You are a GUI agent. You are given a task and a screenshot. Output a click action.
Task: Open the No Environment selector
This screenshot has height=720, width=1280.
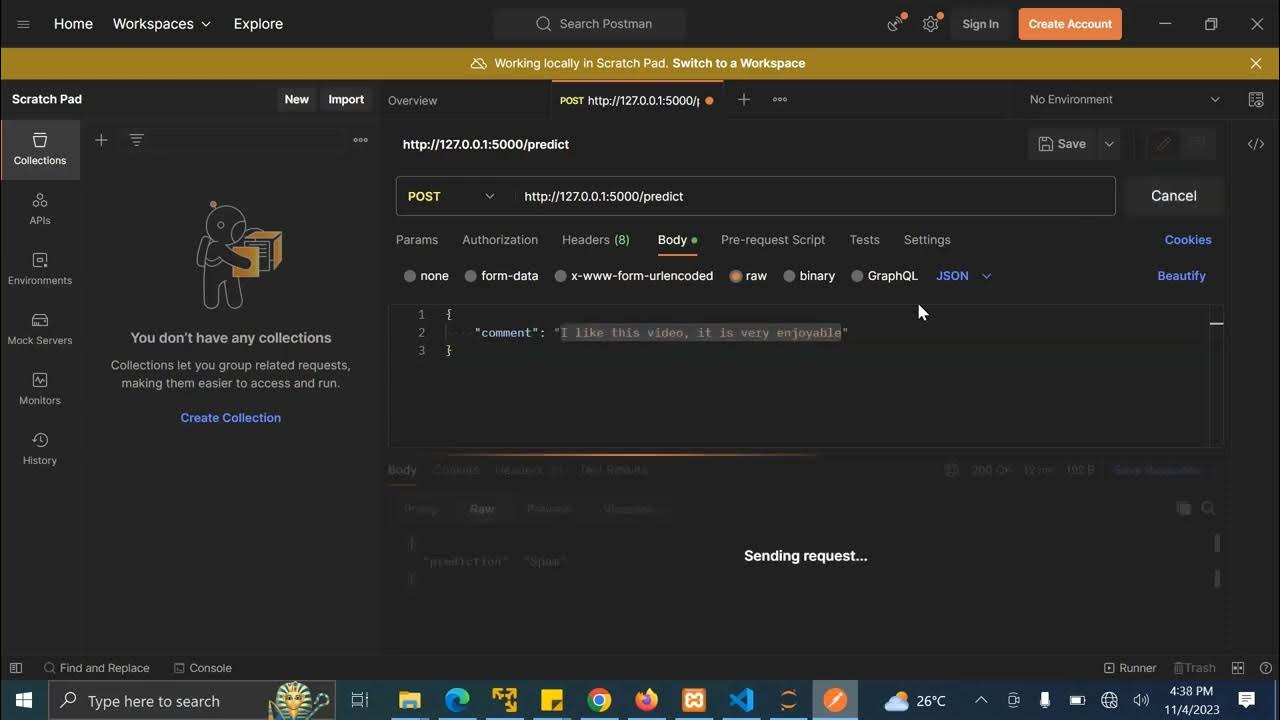tap(1124, 99)
